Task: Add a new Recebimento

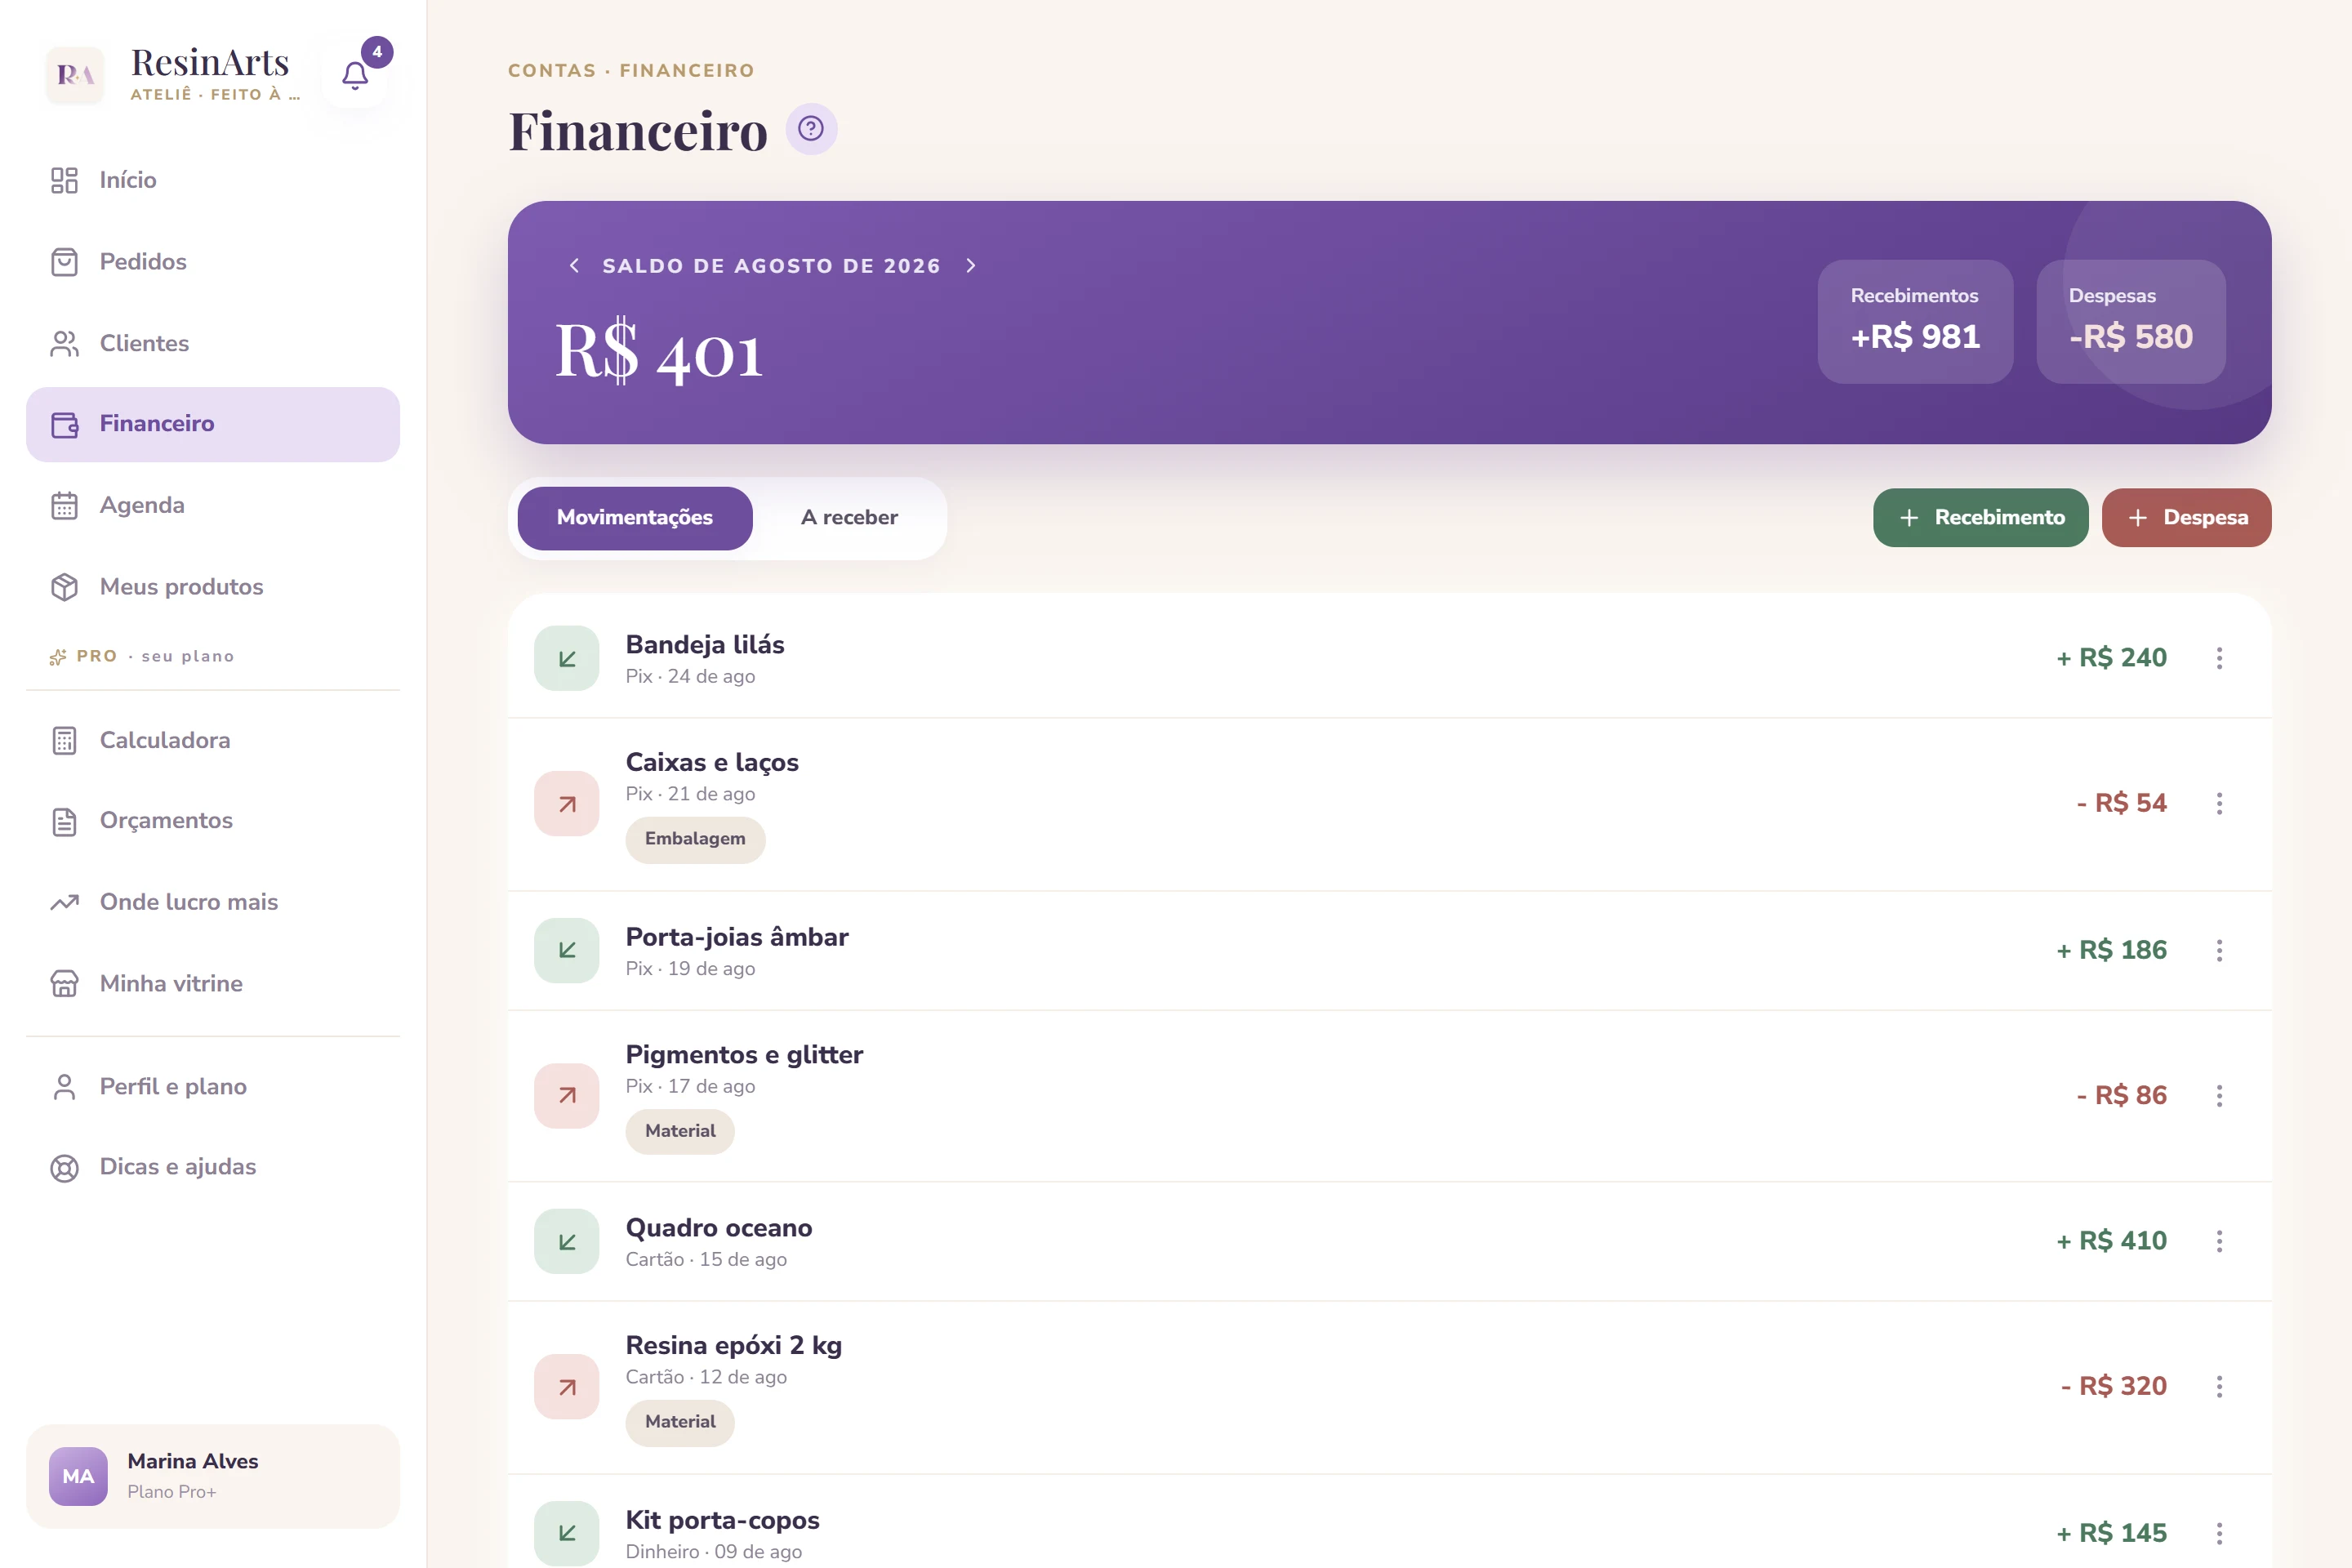Action: [x=1980, y=518]
